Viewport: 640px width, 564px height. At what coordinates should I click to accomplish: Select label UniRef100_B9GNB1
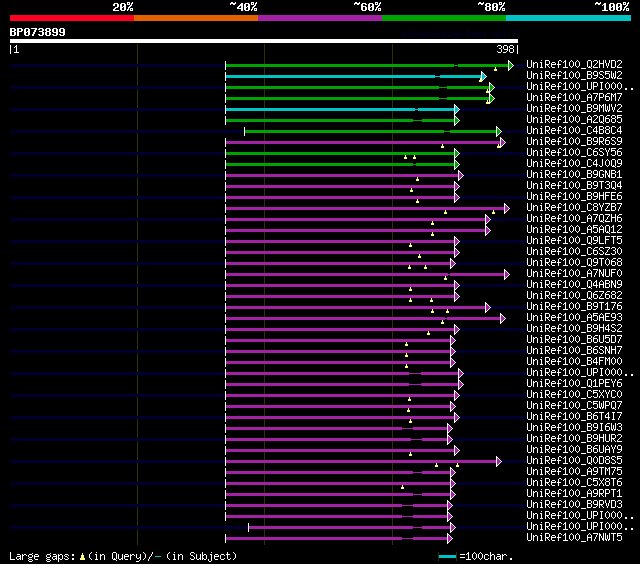574,174
